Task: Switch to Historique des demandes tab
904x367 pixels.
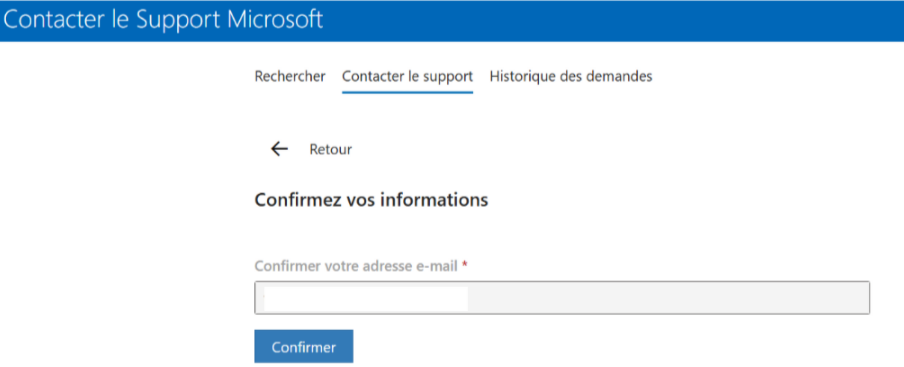Action: 571,77
